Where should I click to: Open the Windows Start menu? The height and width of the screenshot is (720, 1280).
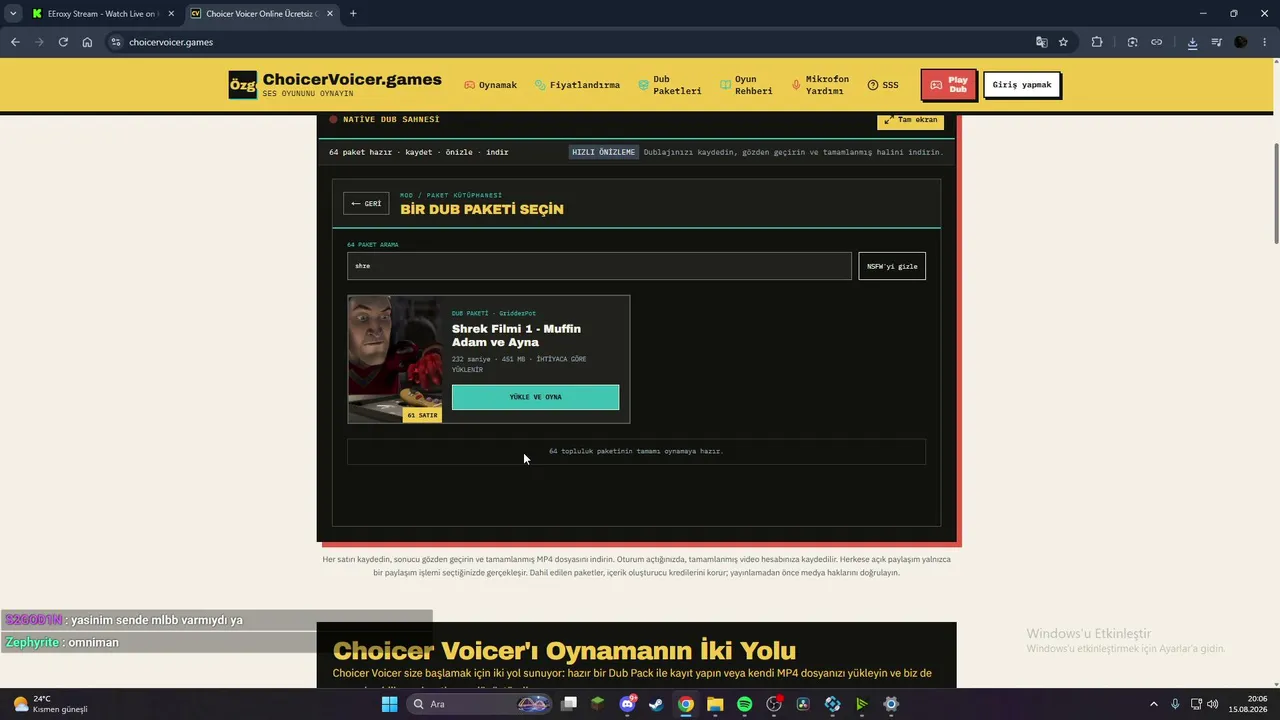click(389, 704)
